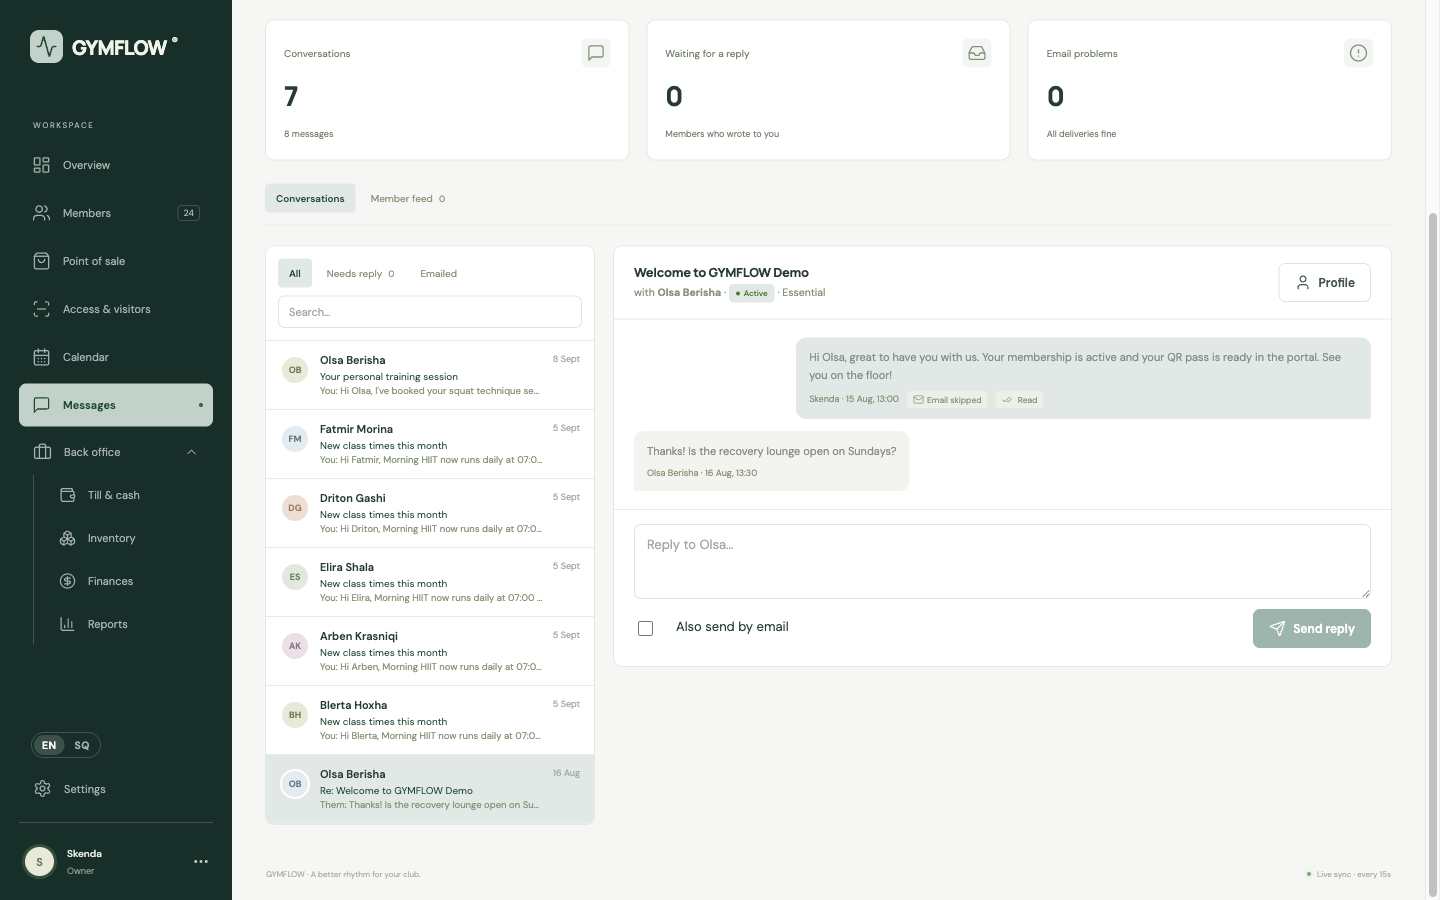
Task: Open Till & cash link
Action: (113, 495)
